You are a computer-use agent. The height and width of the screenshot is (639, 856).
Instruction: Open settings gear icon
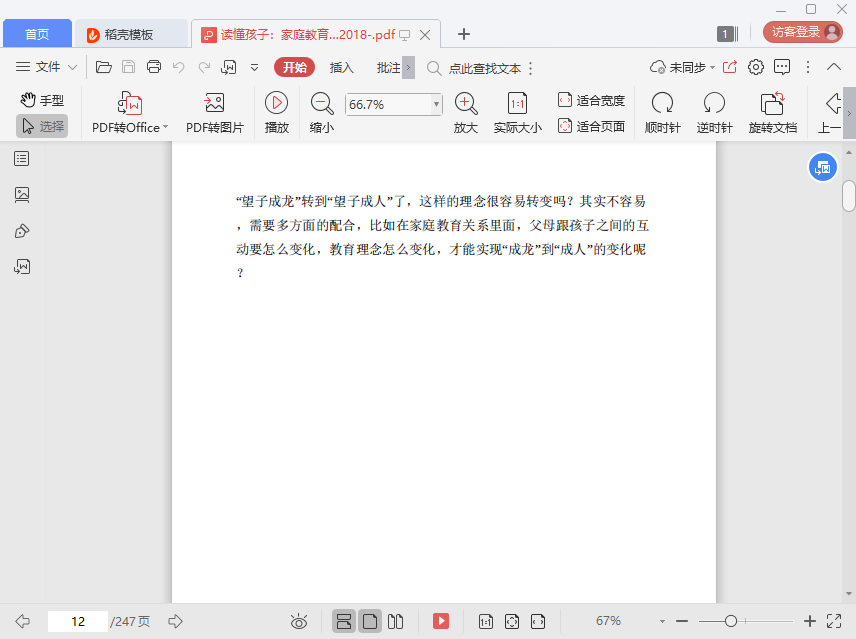756,67
